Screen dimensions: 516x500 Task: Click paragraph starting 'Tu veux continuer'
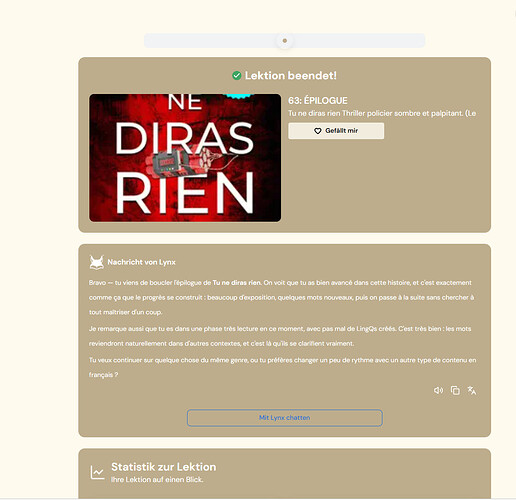click(282, 367)
